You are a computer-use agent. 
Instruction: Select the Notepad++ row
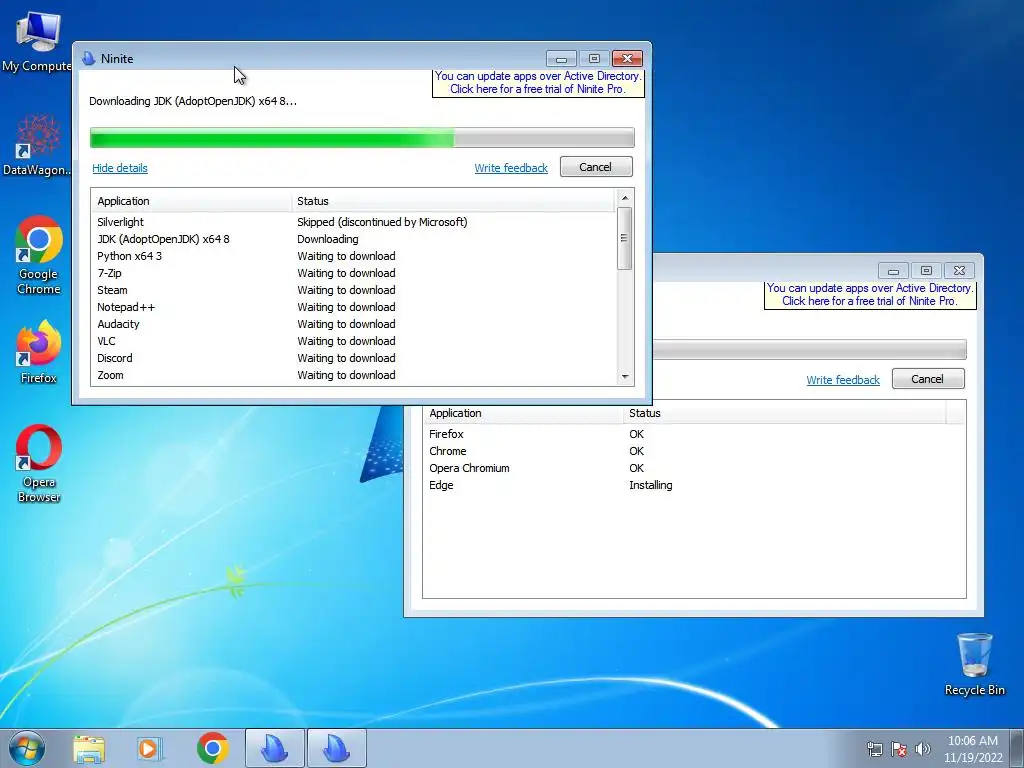point(353,307)
